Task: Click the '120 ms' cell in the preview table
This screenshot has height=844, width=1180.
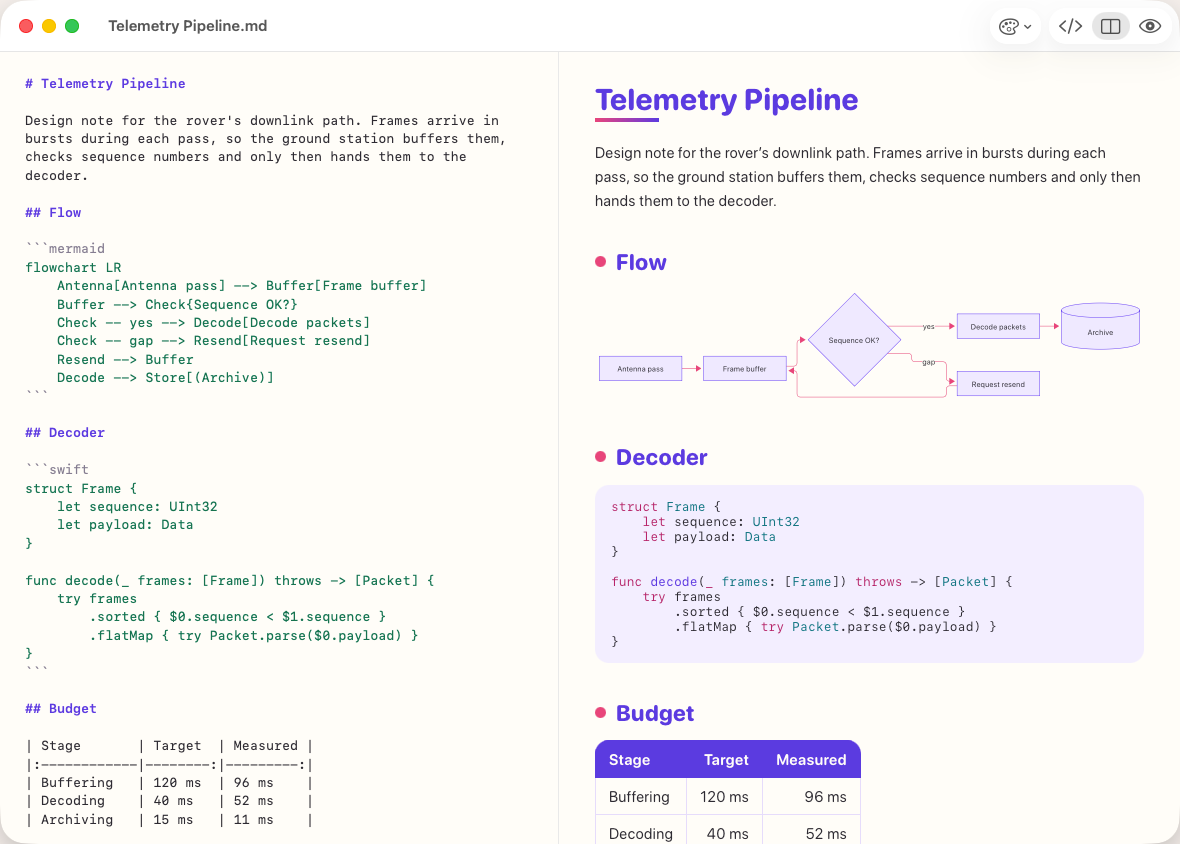Action: click(724, 797)
